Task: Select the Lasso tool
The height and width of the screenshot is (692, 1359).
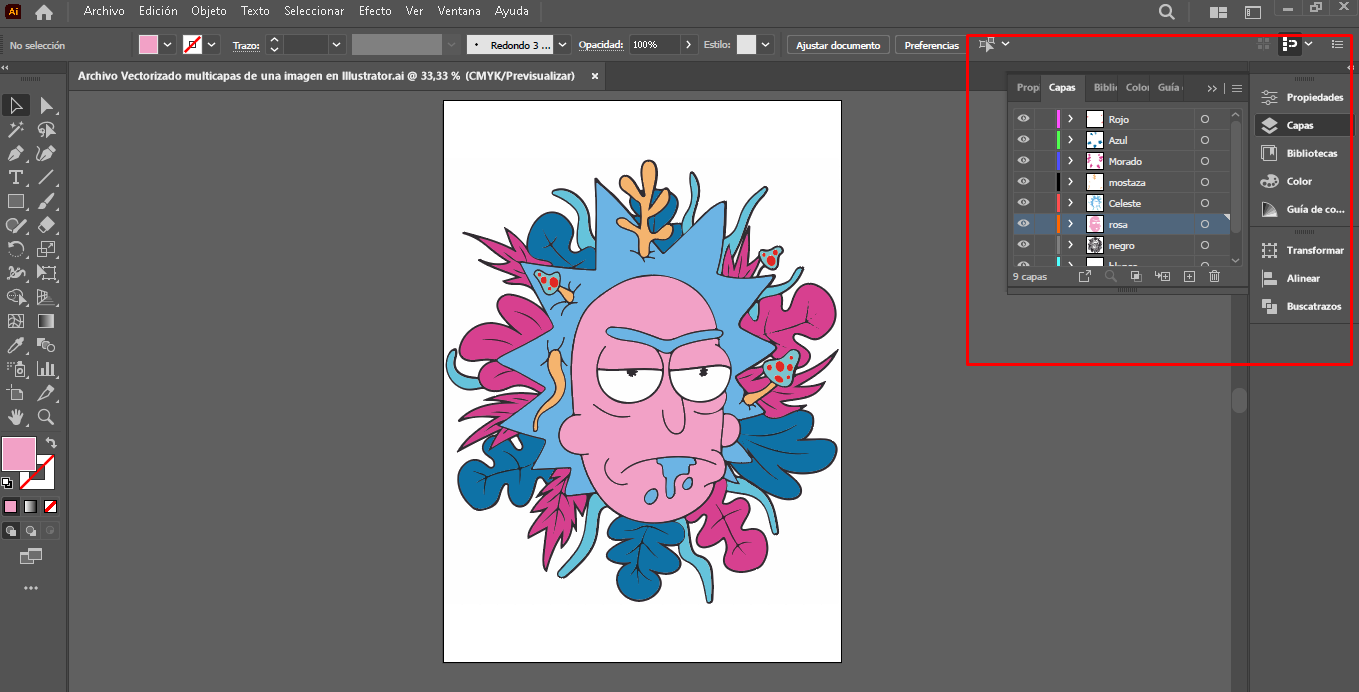Action: click(x=46, y=129)
